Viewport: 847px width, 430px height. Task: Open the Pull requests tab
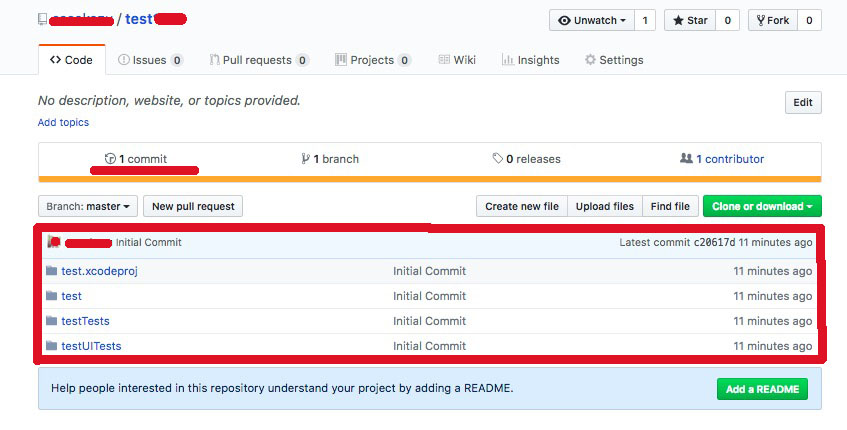pyautogui.click(x=259, y=60)
